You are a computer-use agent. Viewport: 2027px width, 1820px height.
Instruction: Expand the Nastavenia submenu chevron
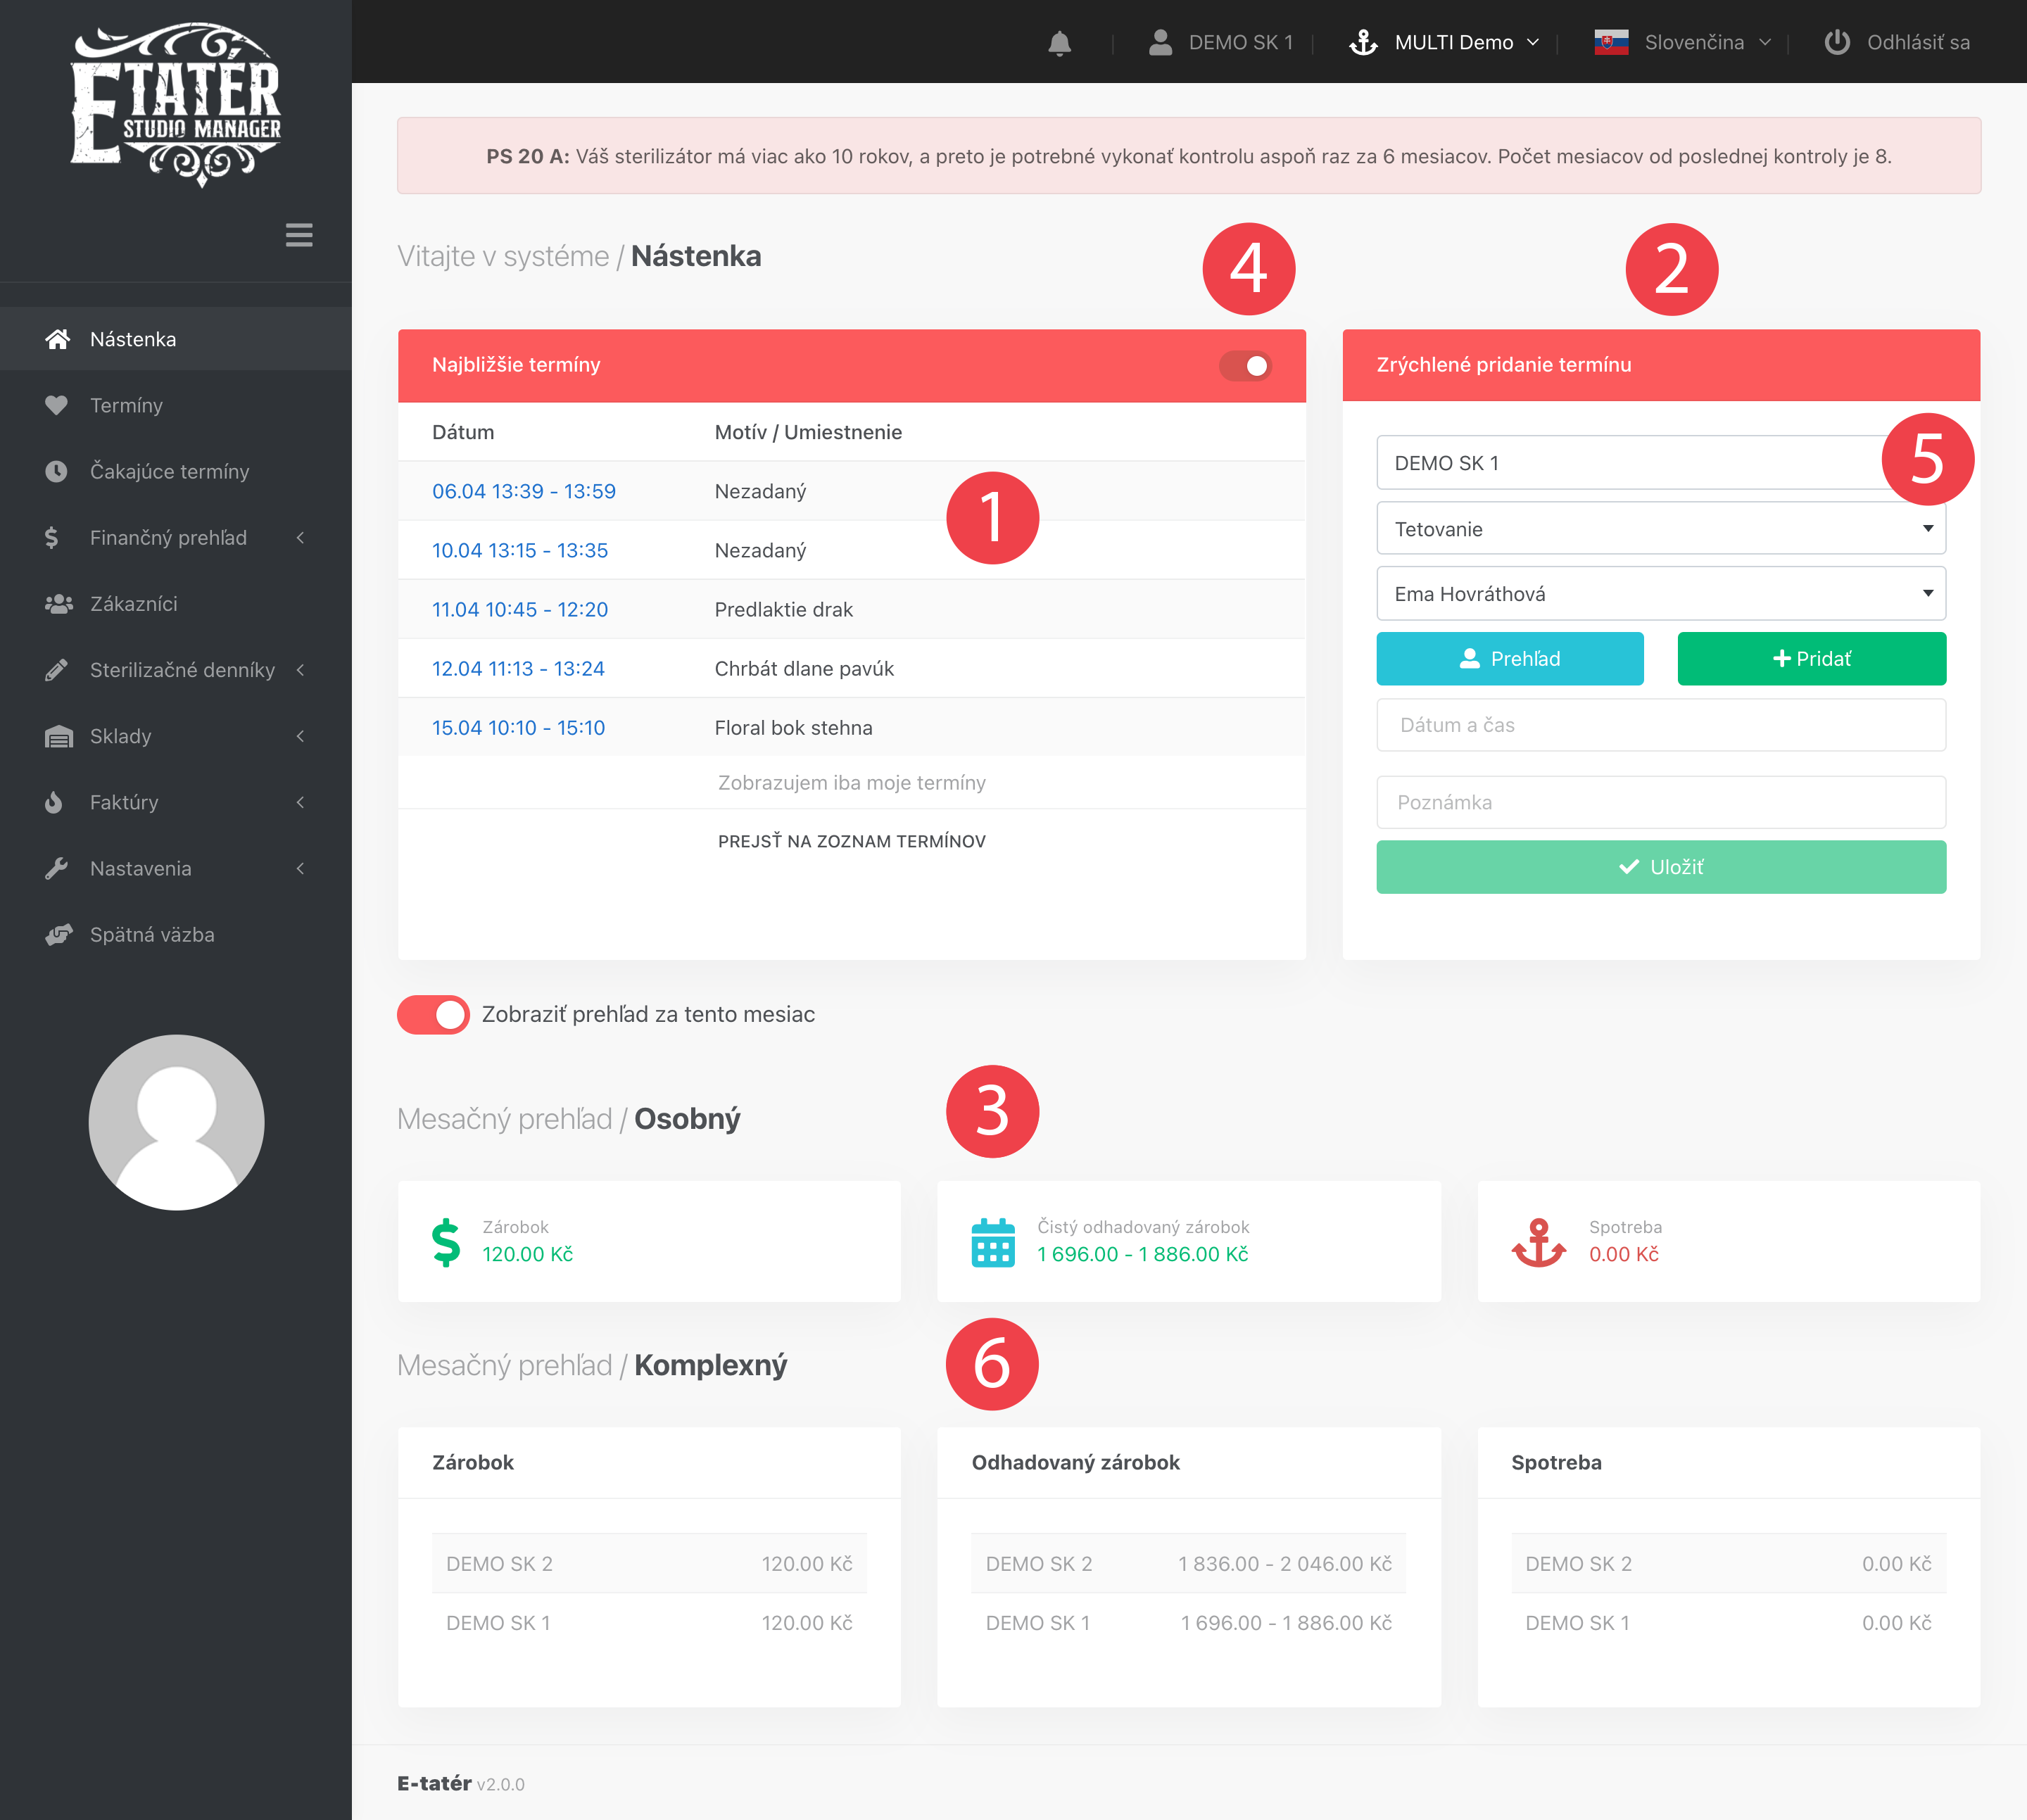tap(300, 868)
